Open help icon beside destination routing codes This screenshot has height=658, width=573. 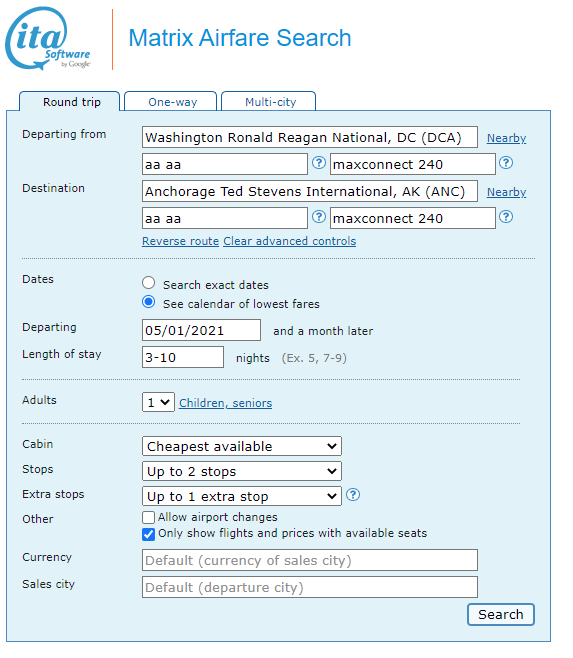click(x=319, y=217)
